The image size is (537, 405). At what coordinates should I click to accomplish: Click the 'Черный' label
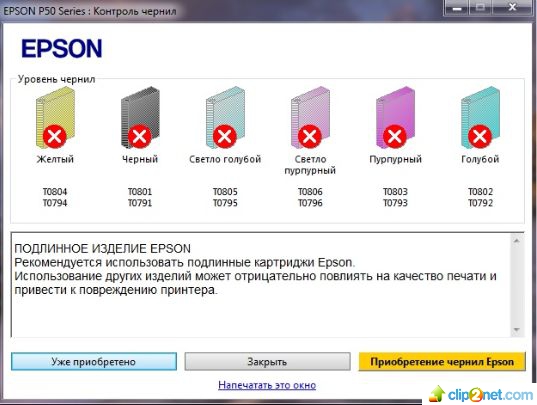pos(140,159)
